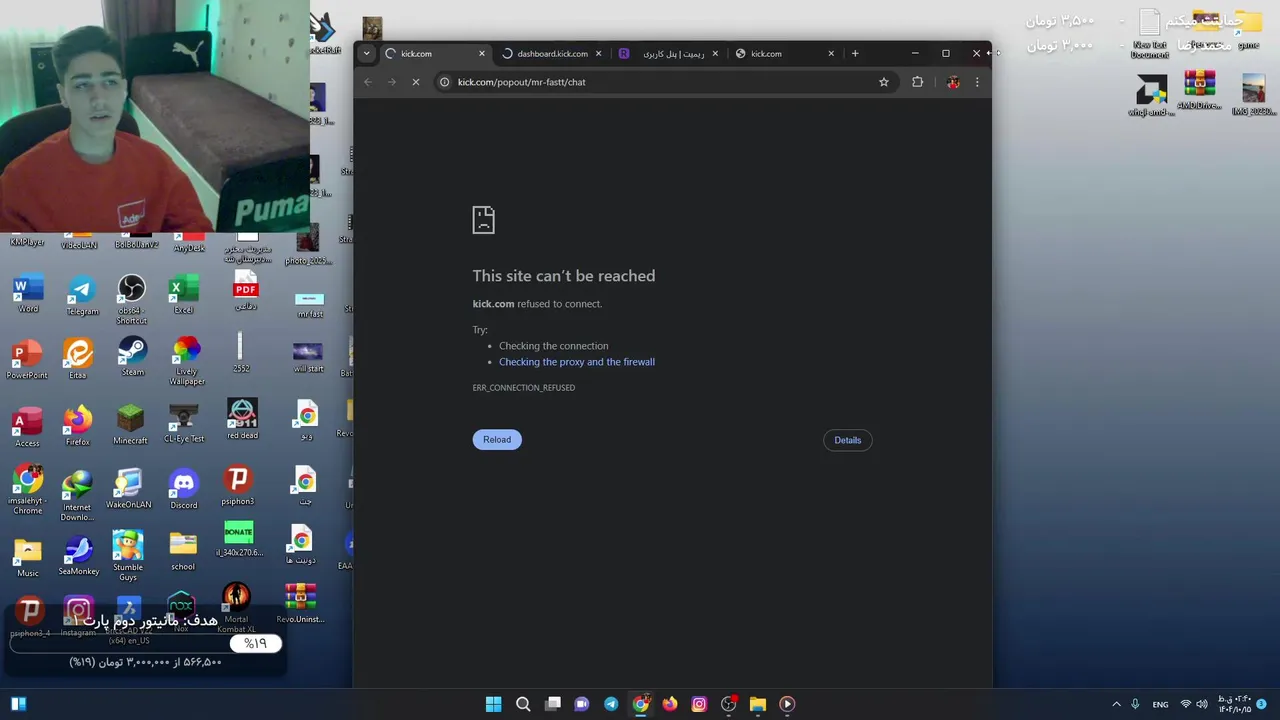Launch Internet Download Manager desktop icon

77,496
